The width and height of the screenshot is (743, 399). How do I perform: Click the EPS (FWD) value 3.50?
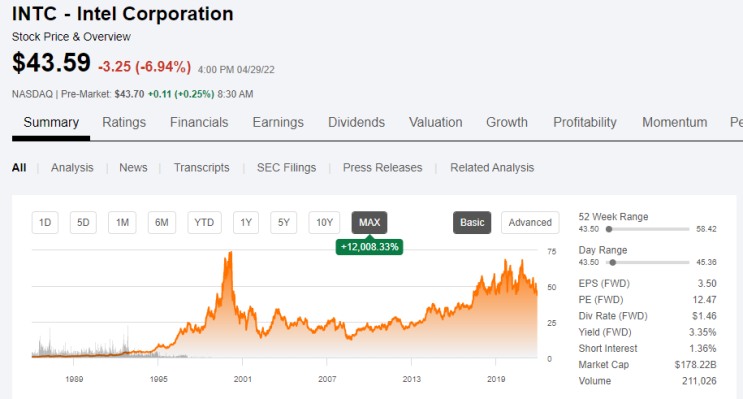click(707, 283)
